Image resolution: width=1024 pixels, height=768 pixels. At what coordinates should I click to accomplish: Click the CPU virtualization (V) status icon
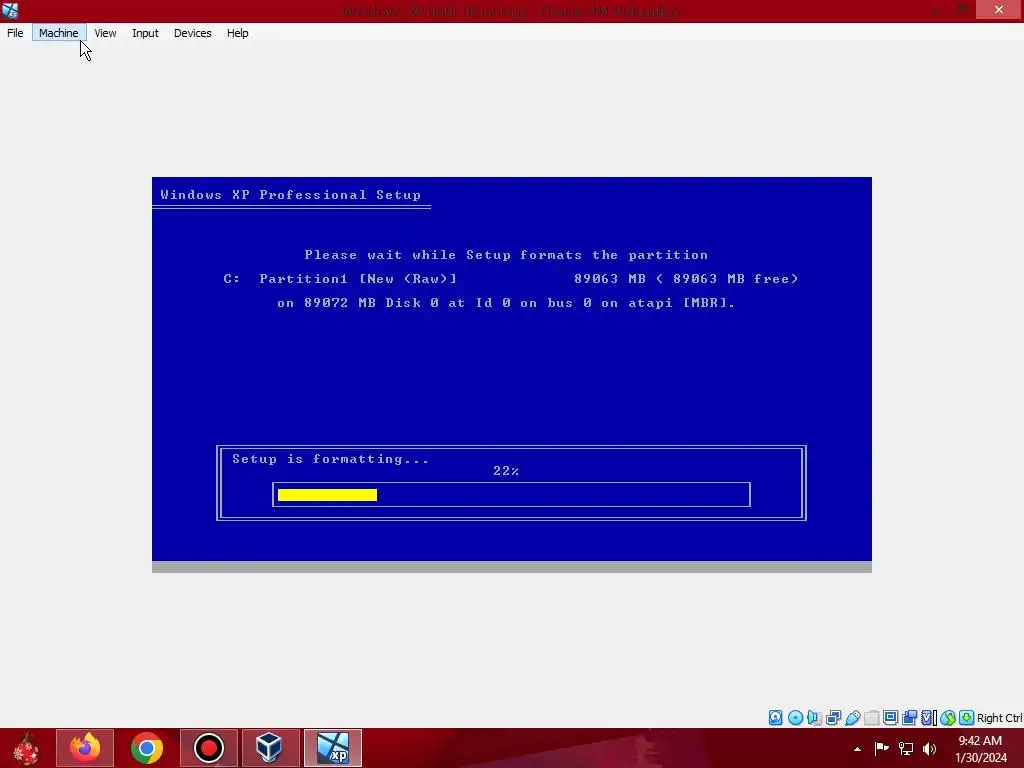tap(929, 718)
